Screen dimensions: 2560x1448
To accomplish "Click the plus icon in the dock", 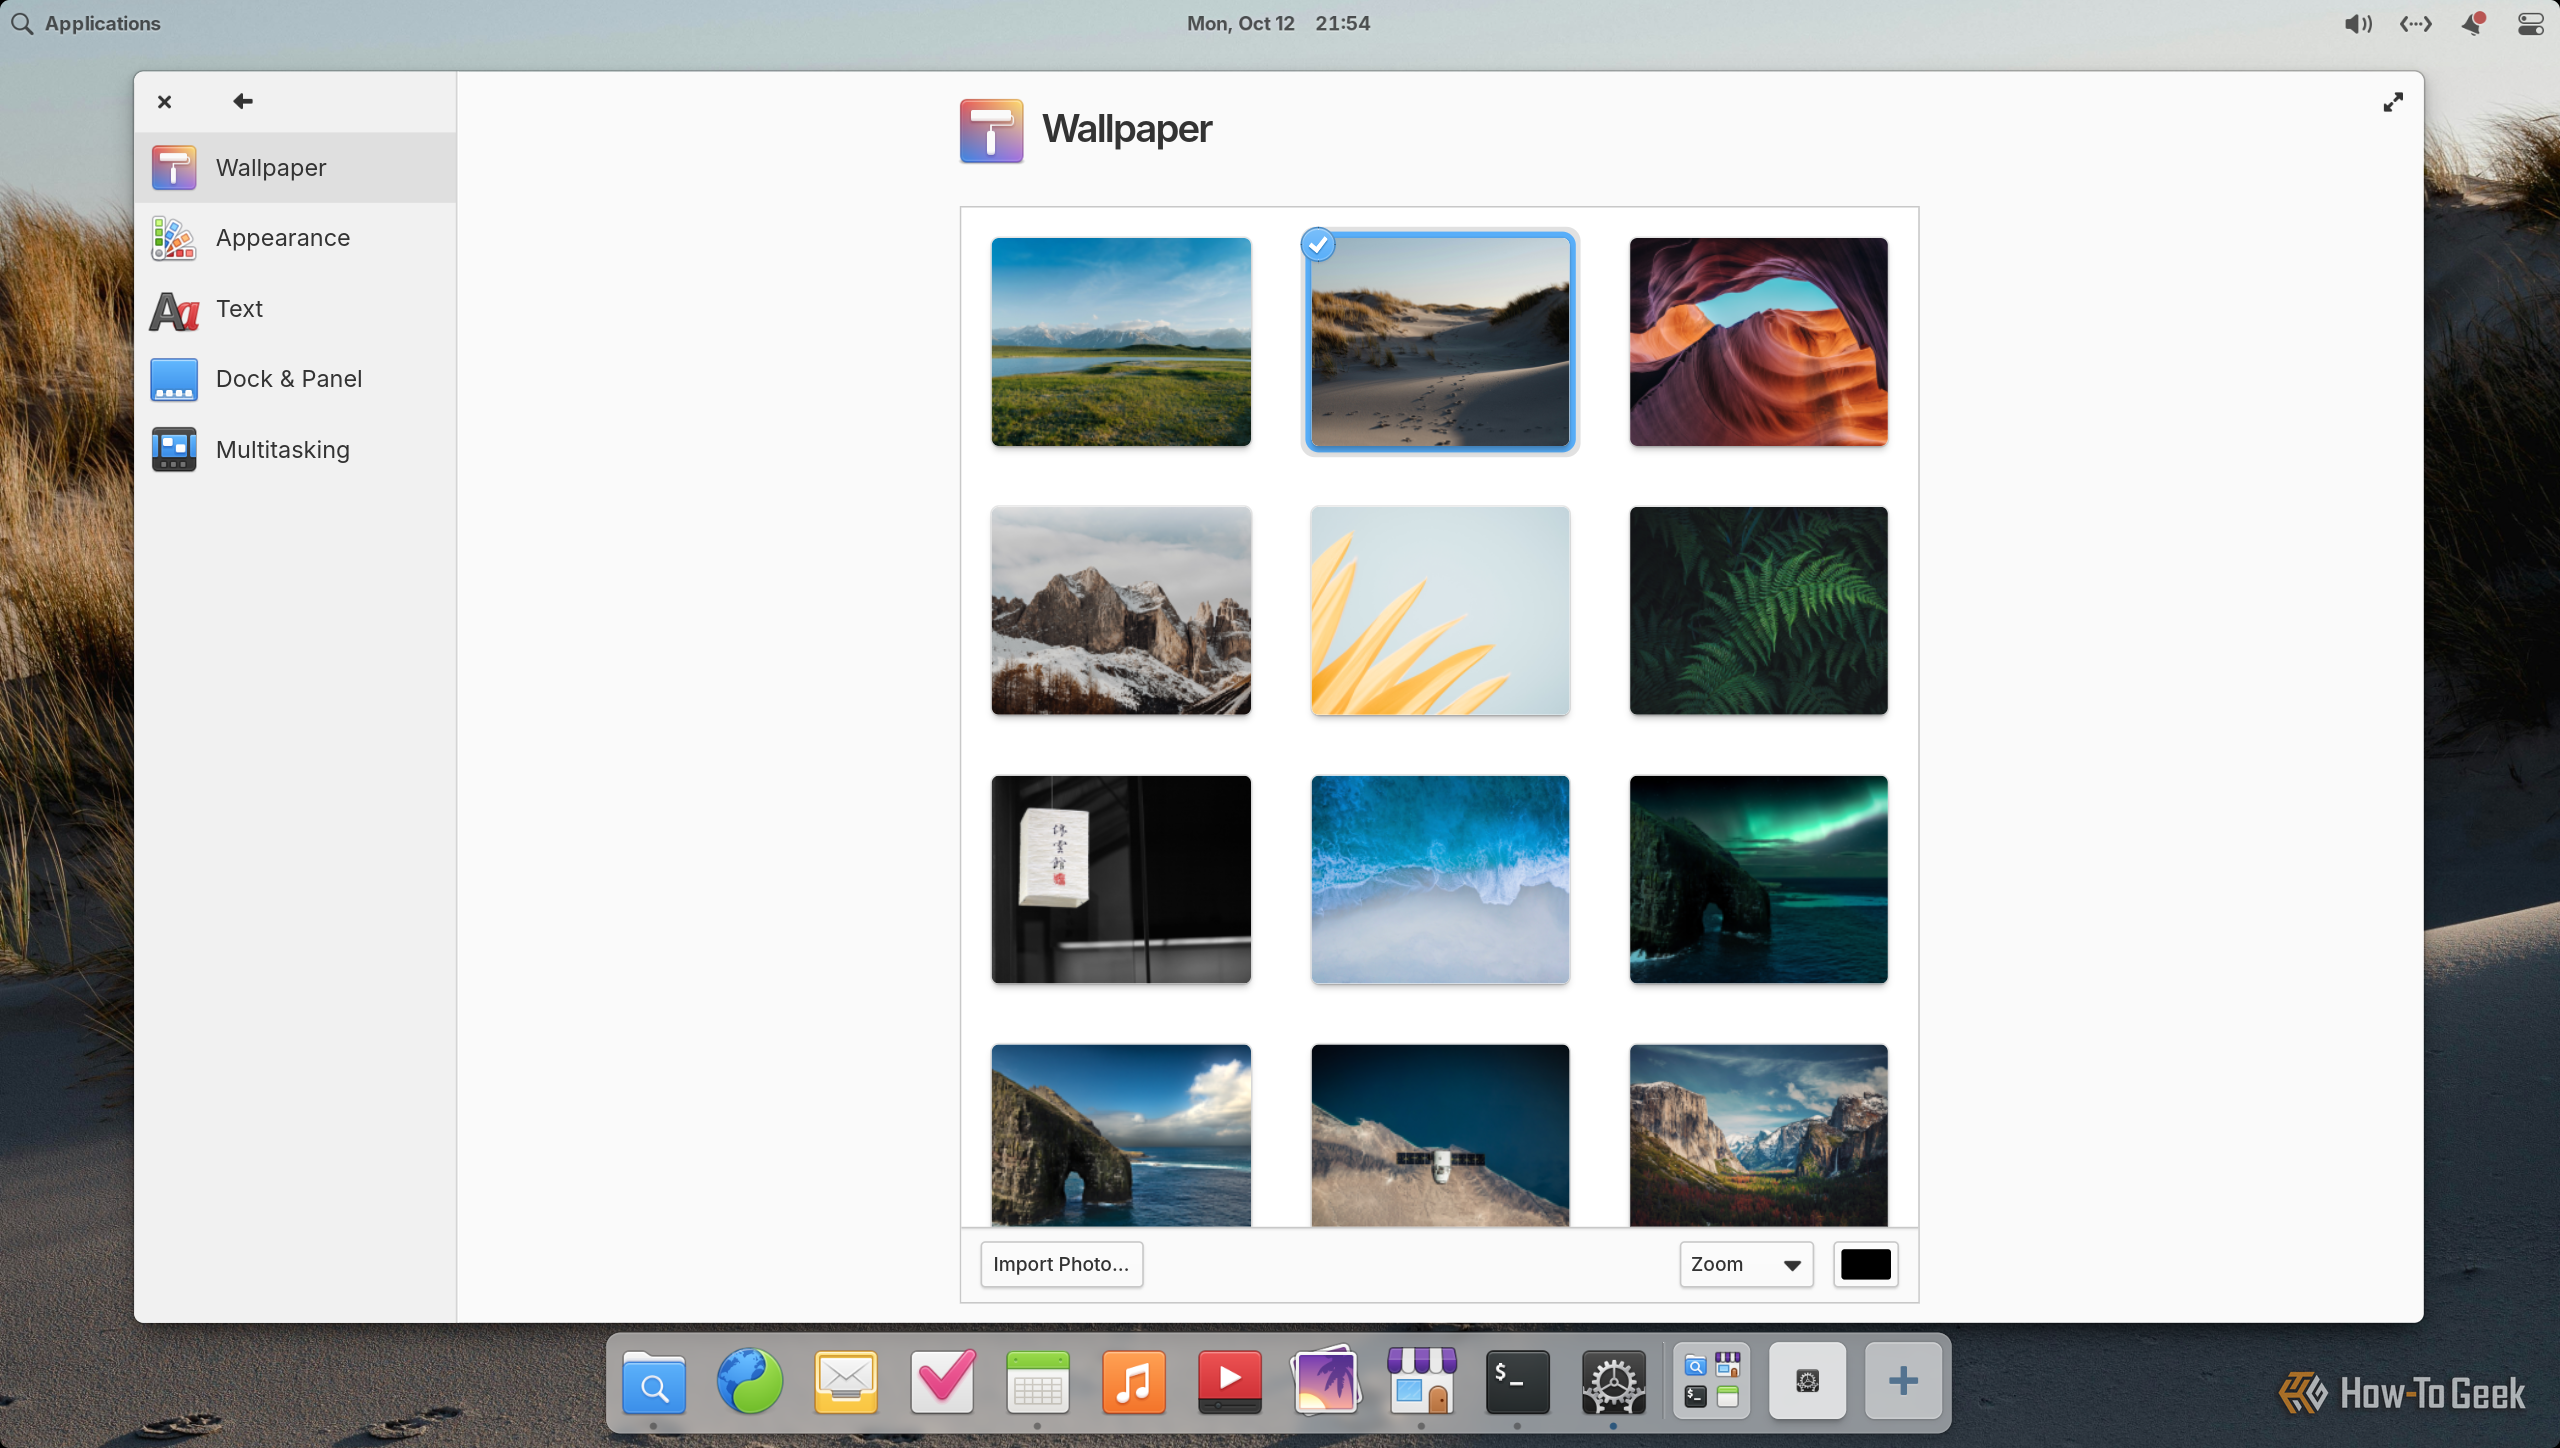I will 1904,1382.
